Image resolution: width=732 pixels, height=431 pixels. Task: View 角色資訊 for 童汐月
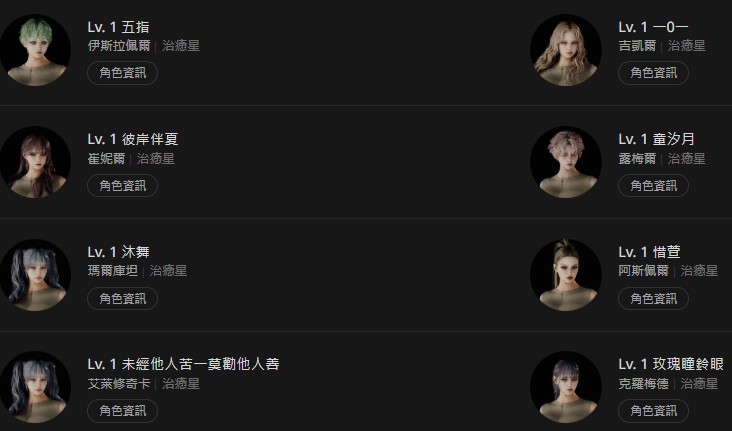pyautogui.click(x=653, y=185)
